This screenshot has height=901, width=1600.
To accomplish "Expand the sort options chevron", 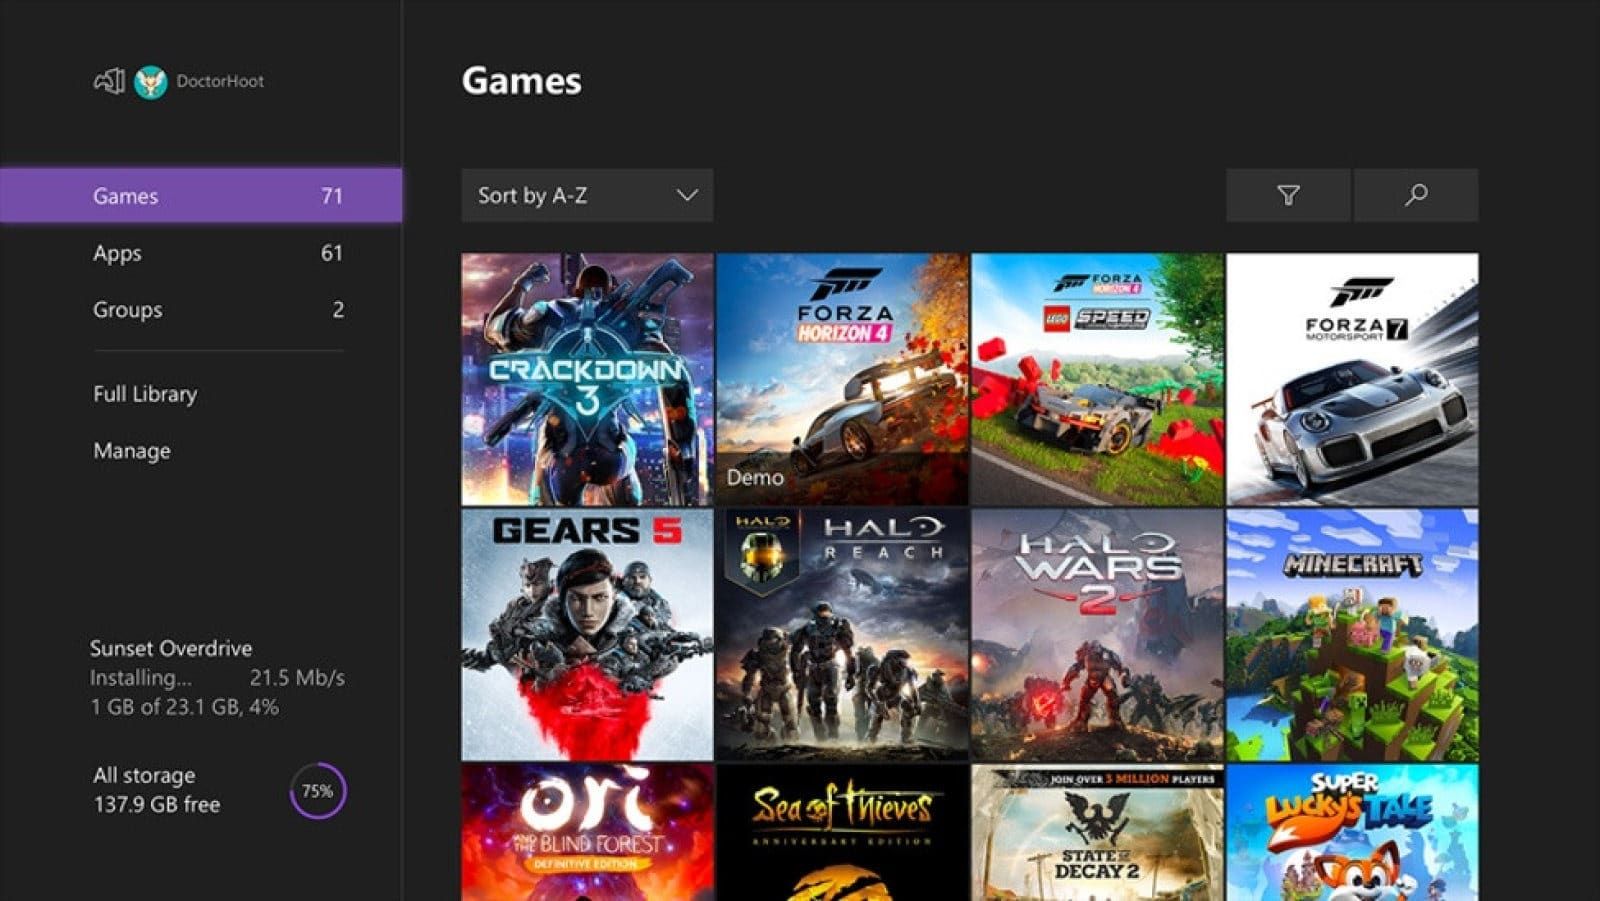I will click(686, 195).
